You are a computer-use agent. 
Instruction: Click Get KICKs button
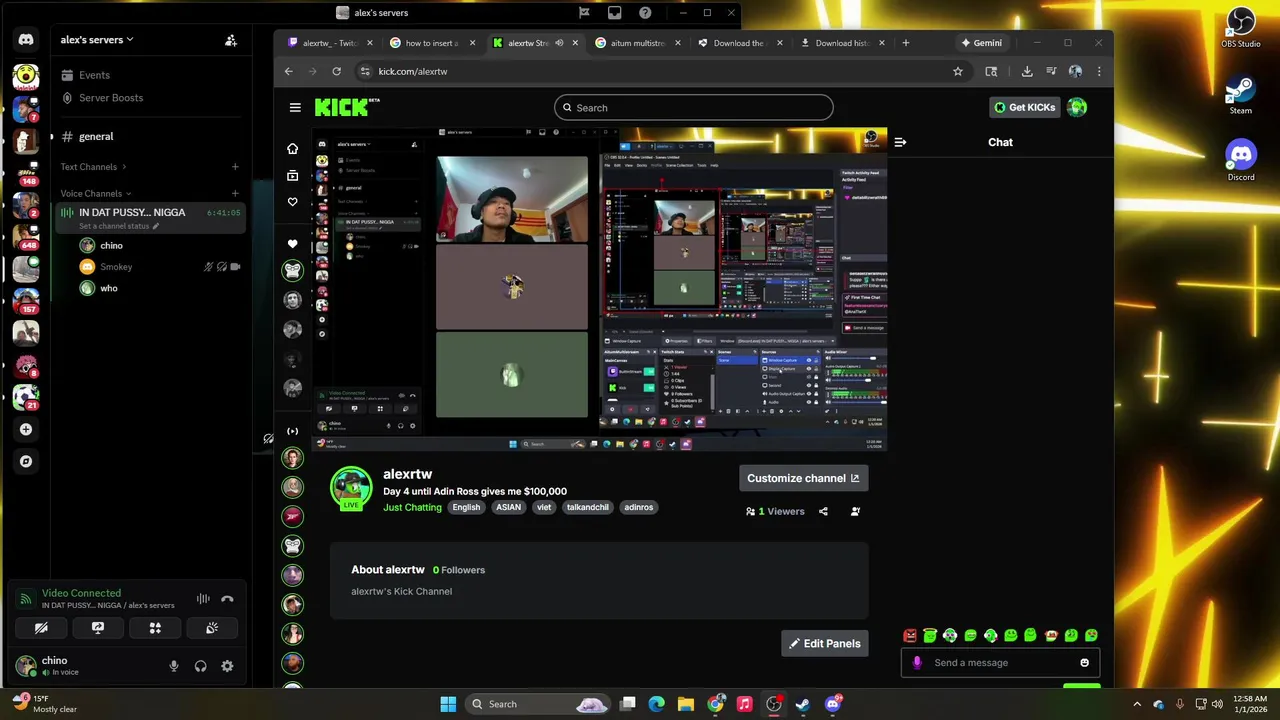click(1024, 108)
